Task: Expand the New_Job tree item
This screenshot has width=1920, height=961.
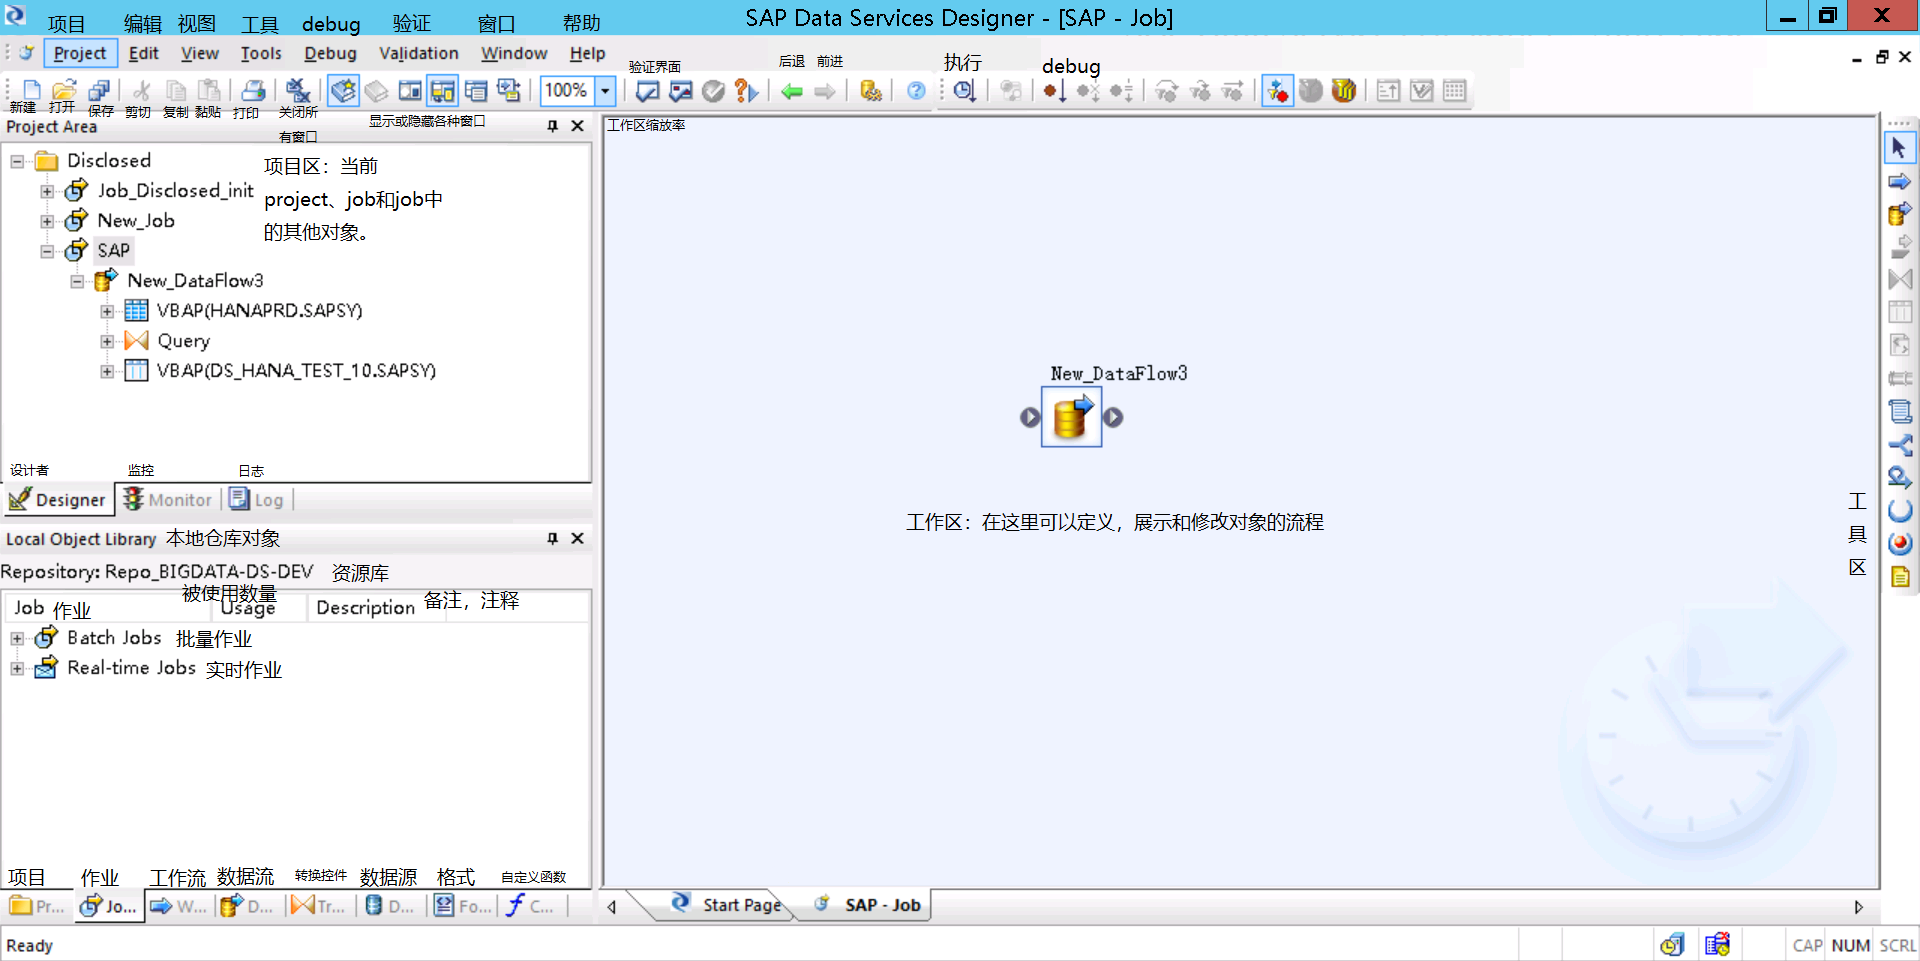Action: pyautogui.click(x=46, y=221)
